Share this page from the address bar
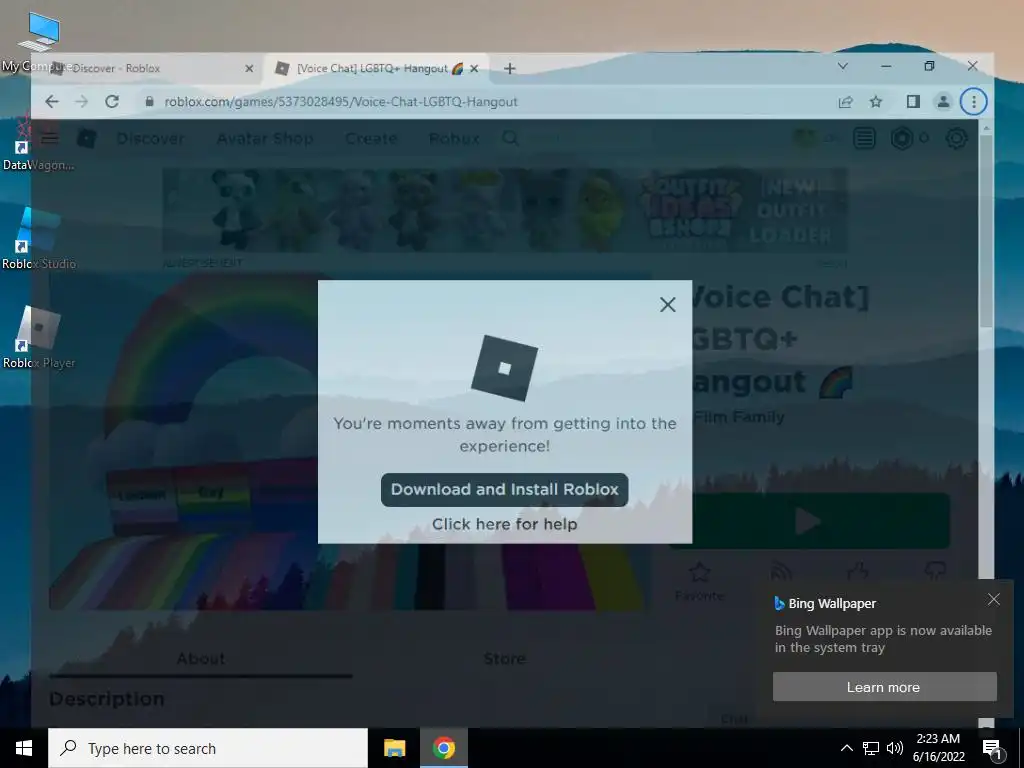Screen dimensions: 1024x768 [846, 102]
